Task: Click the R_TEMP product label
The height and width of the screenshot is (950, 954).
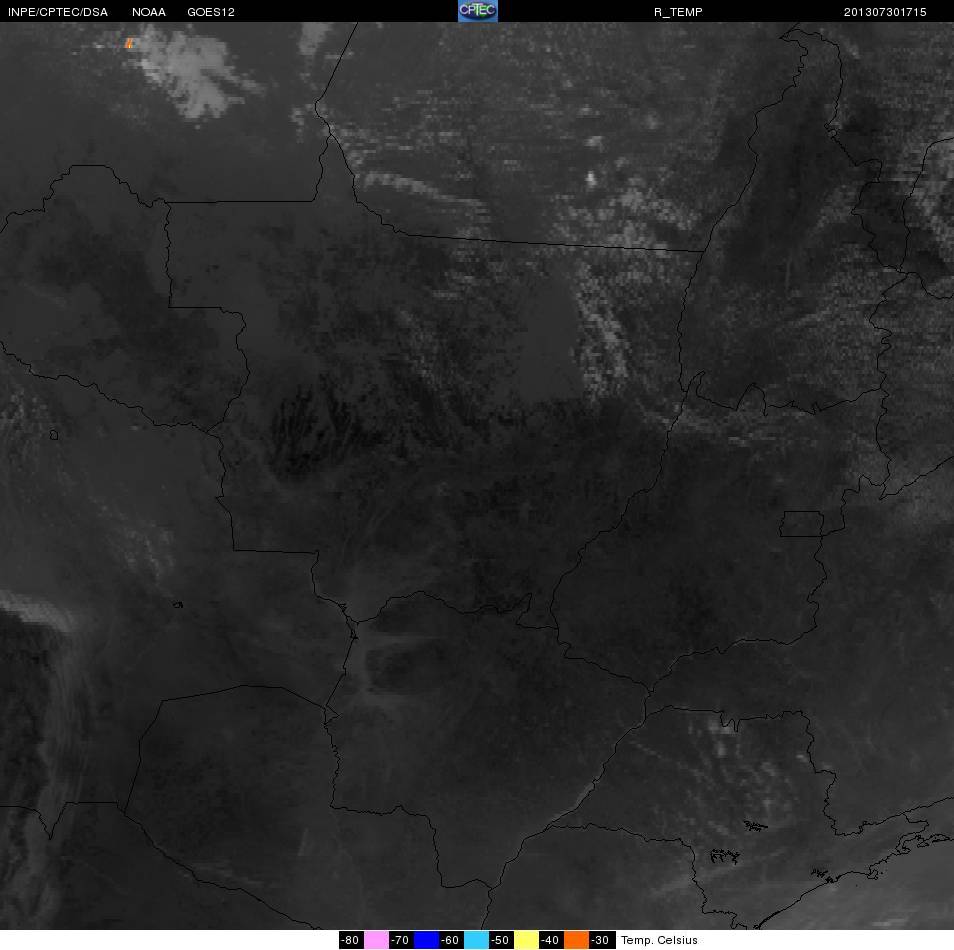Action: pyautogui.click(x=678, y=12)
